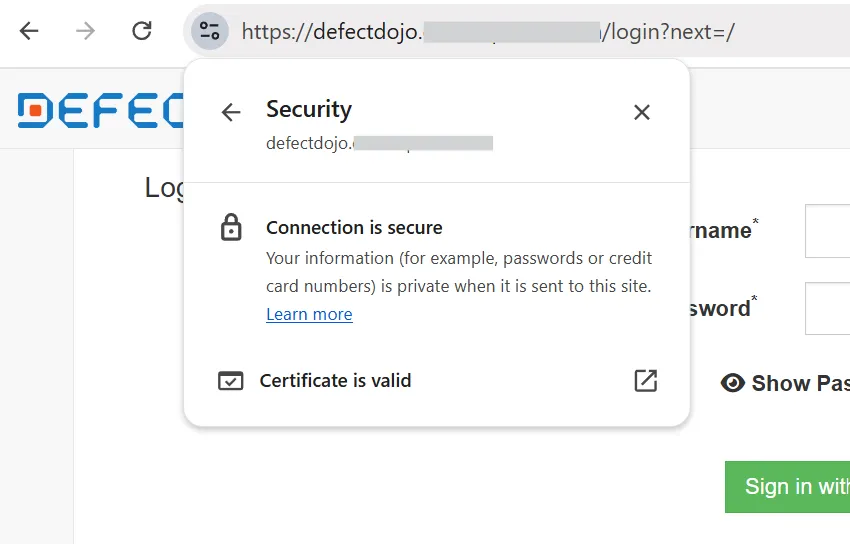Viewport: 850px width, 544px height.
Task: Go back using the Security popup arrow
Action: (231, 112)
